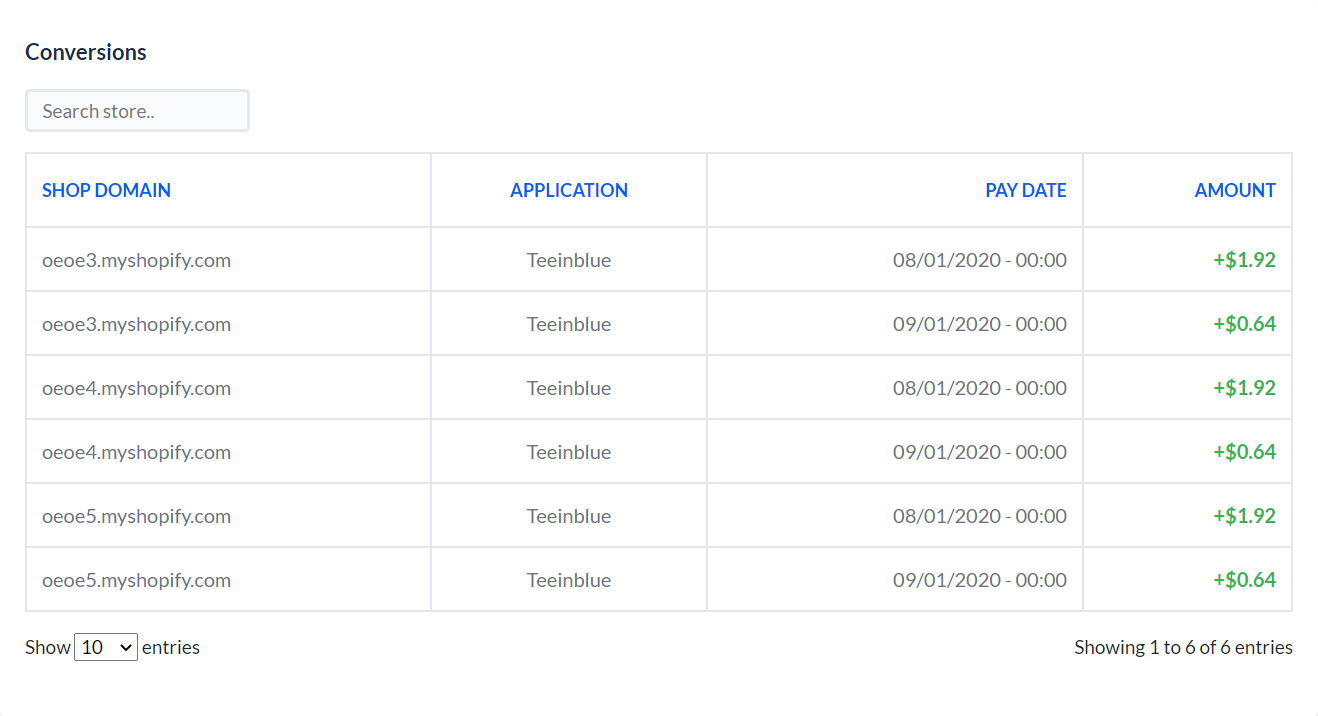
Task: Click Teeinblue application in the first row
Action: [x=569, y=260]
